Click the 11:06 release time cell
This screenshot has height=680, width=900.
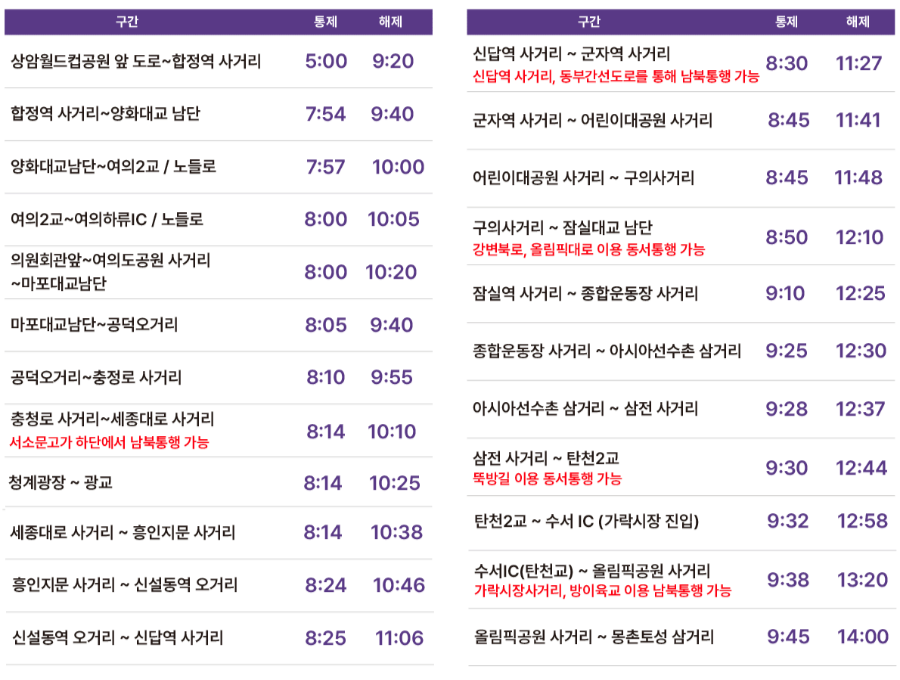399,638
